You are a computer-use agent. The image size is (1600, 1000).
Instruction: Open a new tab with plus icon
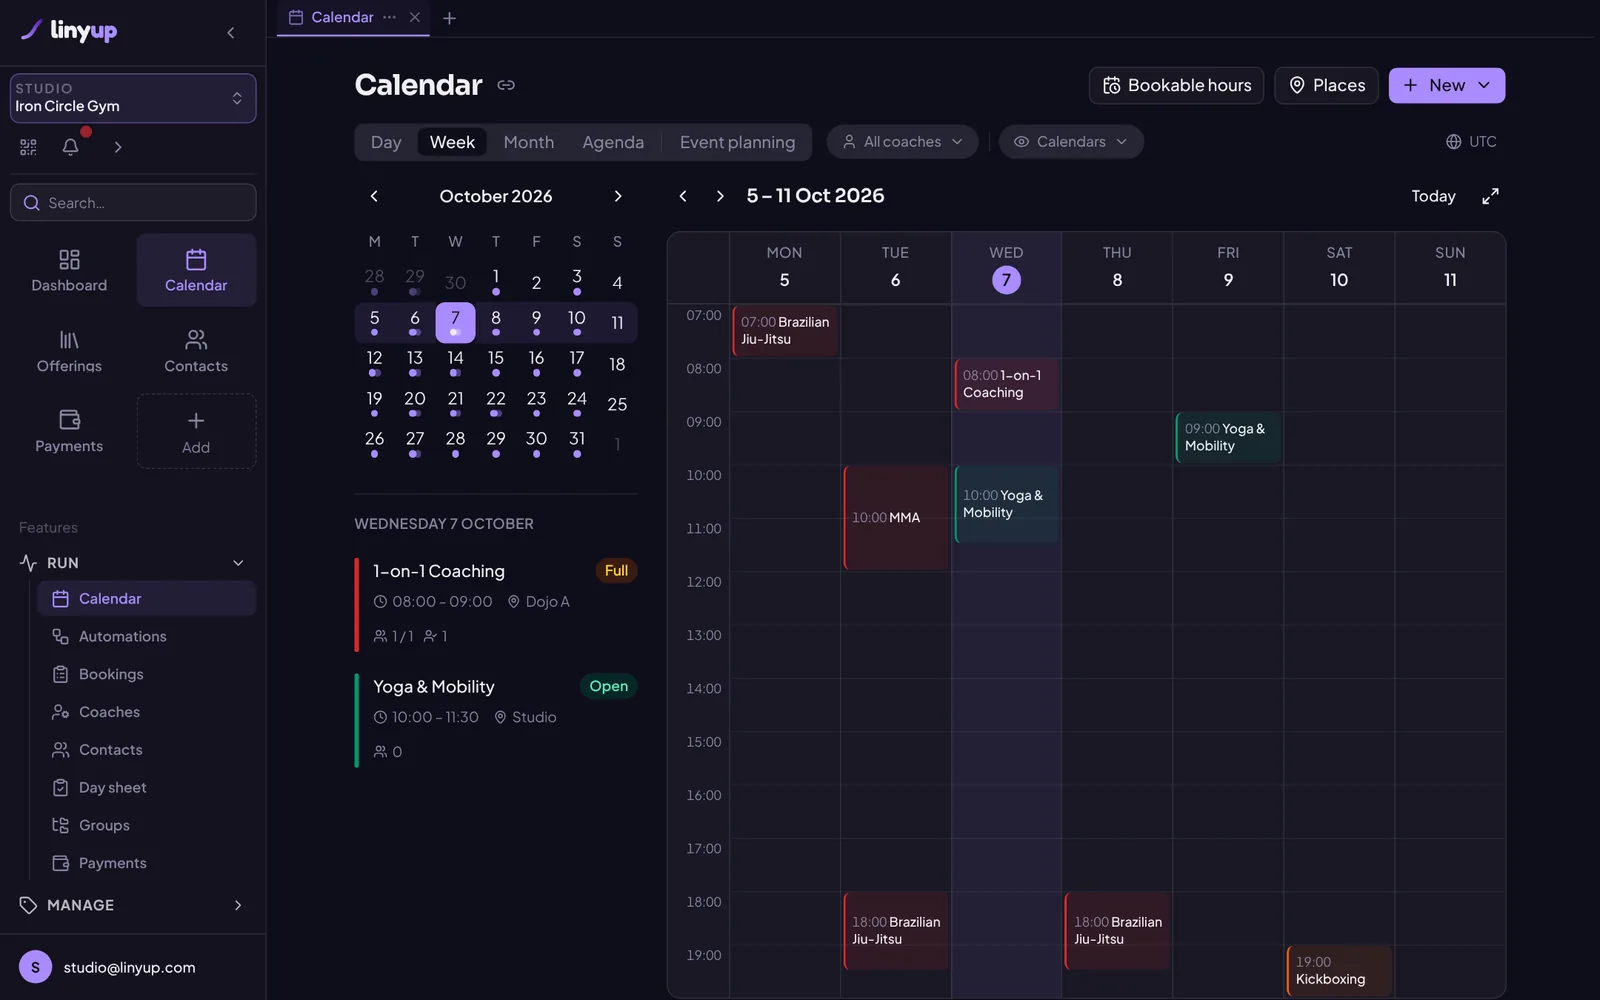click(x=449, y=18)
